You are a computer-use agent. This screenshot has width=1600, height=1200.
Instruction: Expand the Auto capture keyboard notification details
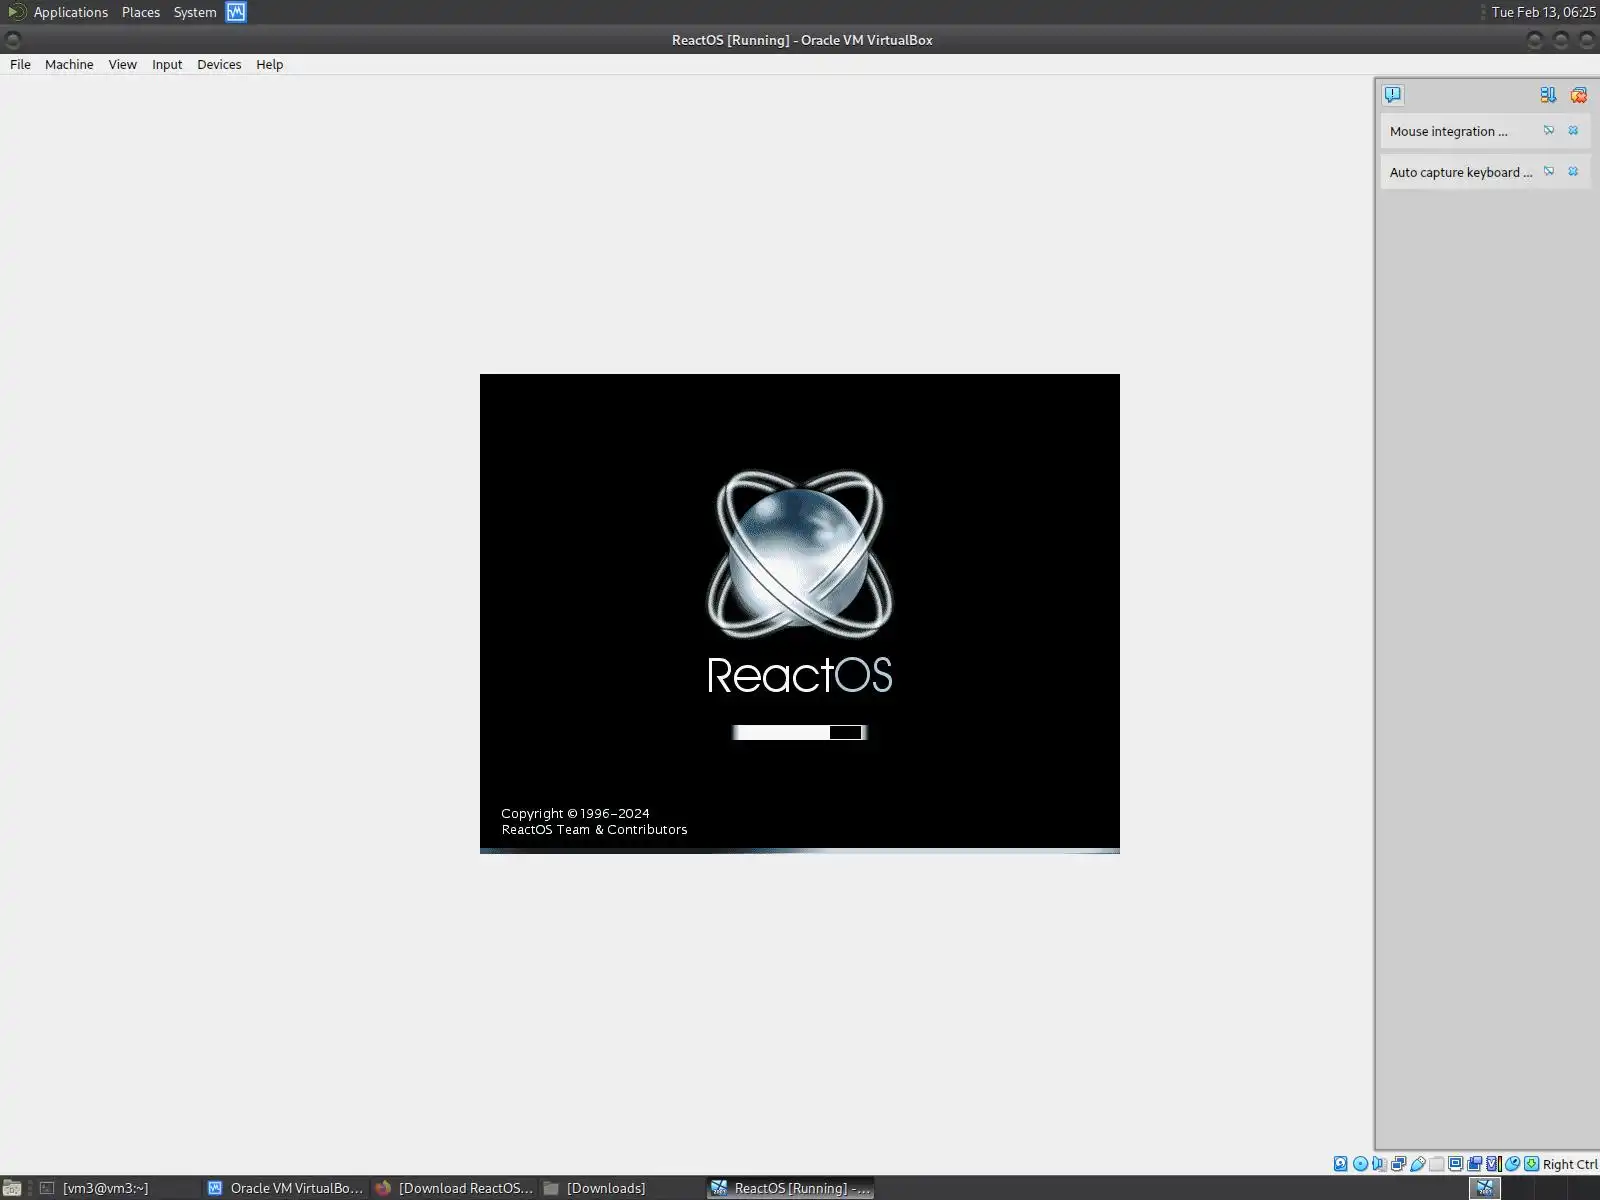tap(1549, 172)
